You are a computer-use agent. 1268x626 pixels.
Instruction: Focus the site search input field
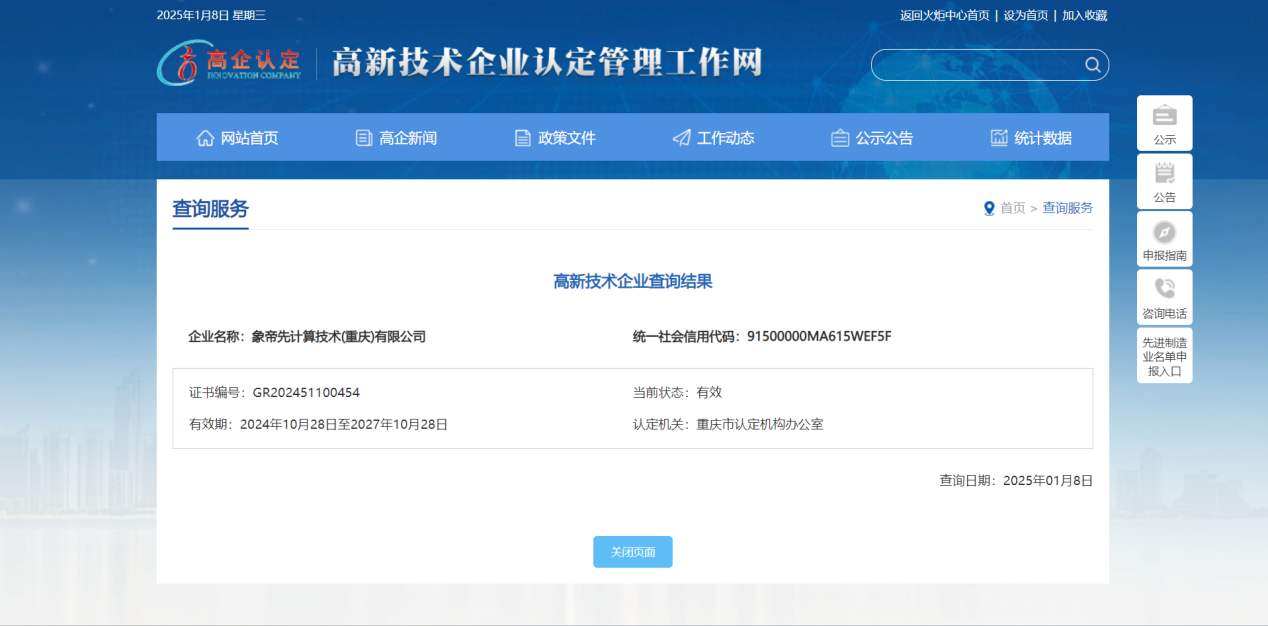[978, 65]
